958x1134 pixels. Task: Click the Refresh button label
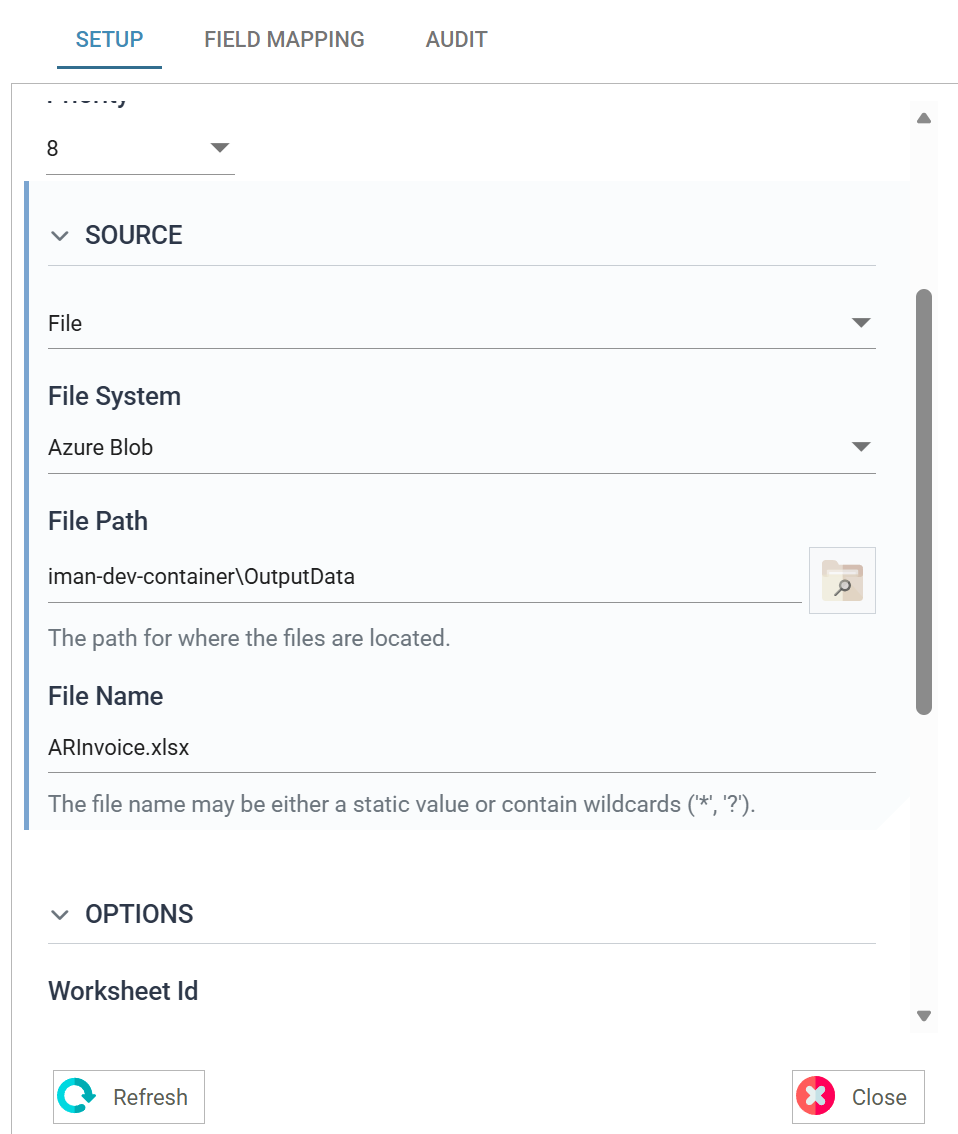[x=150, y=1097]
